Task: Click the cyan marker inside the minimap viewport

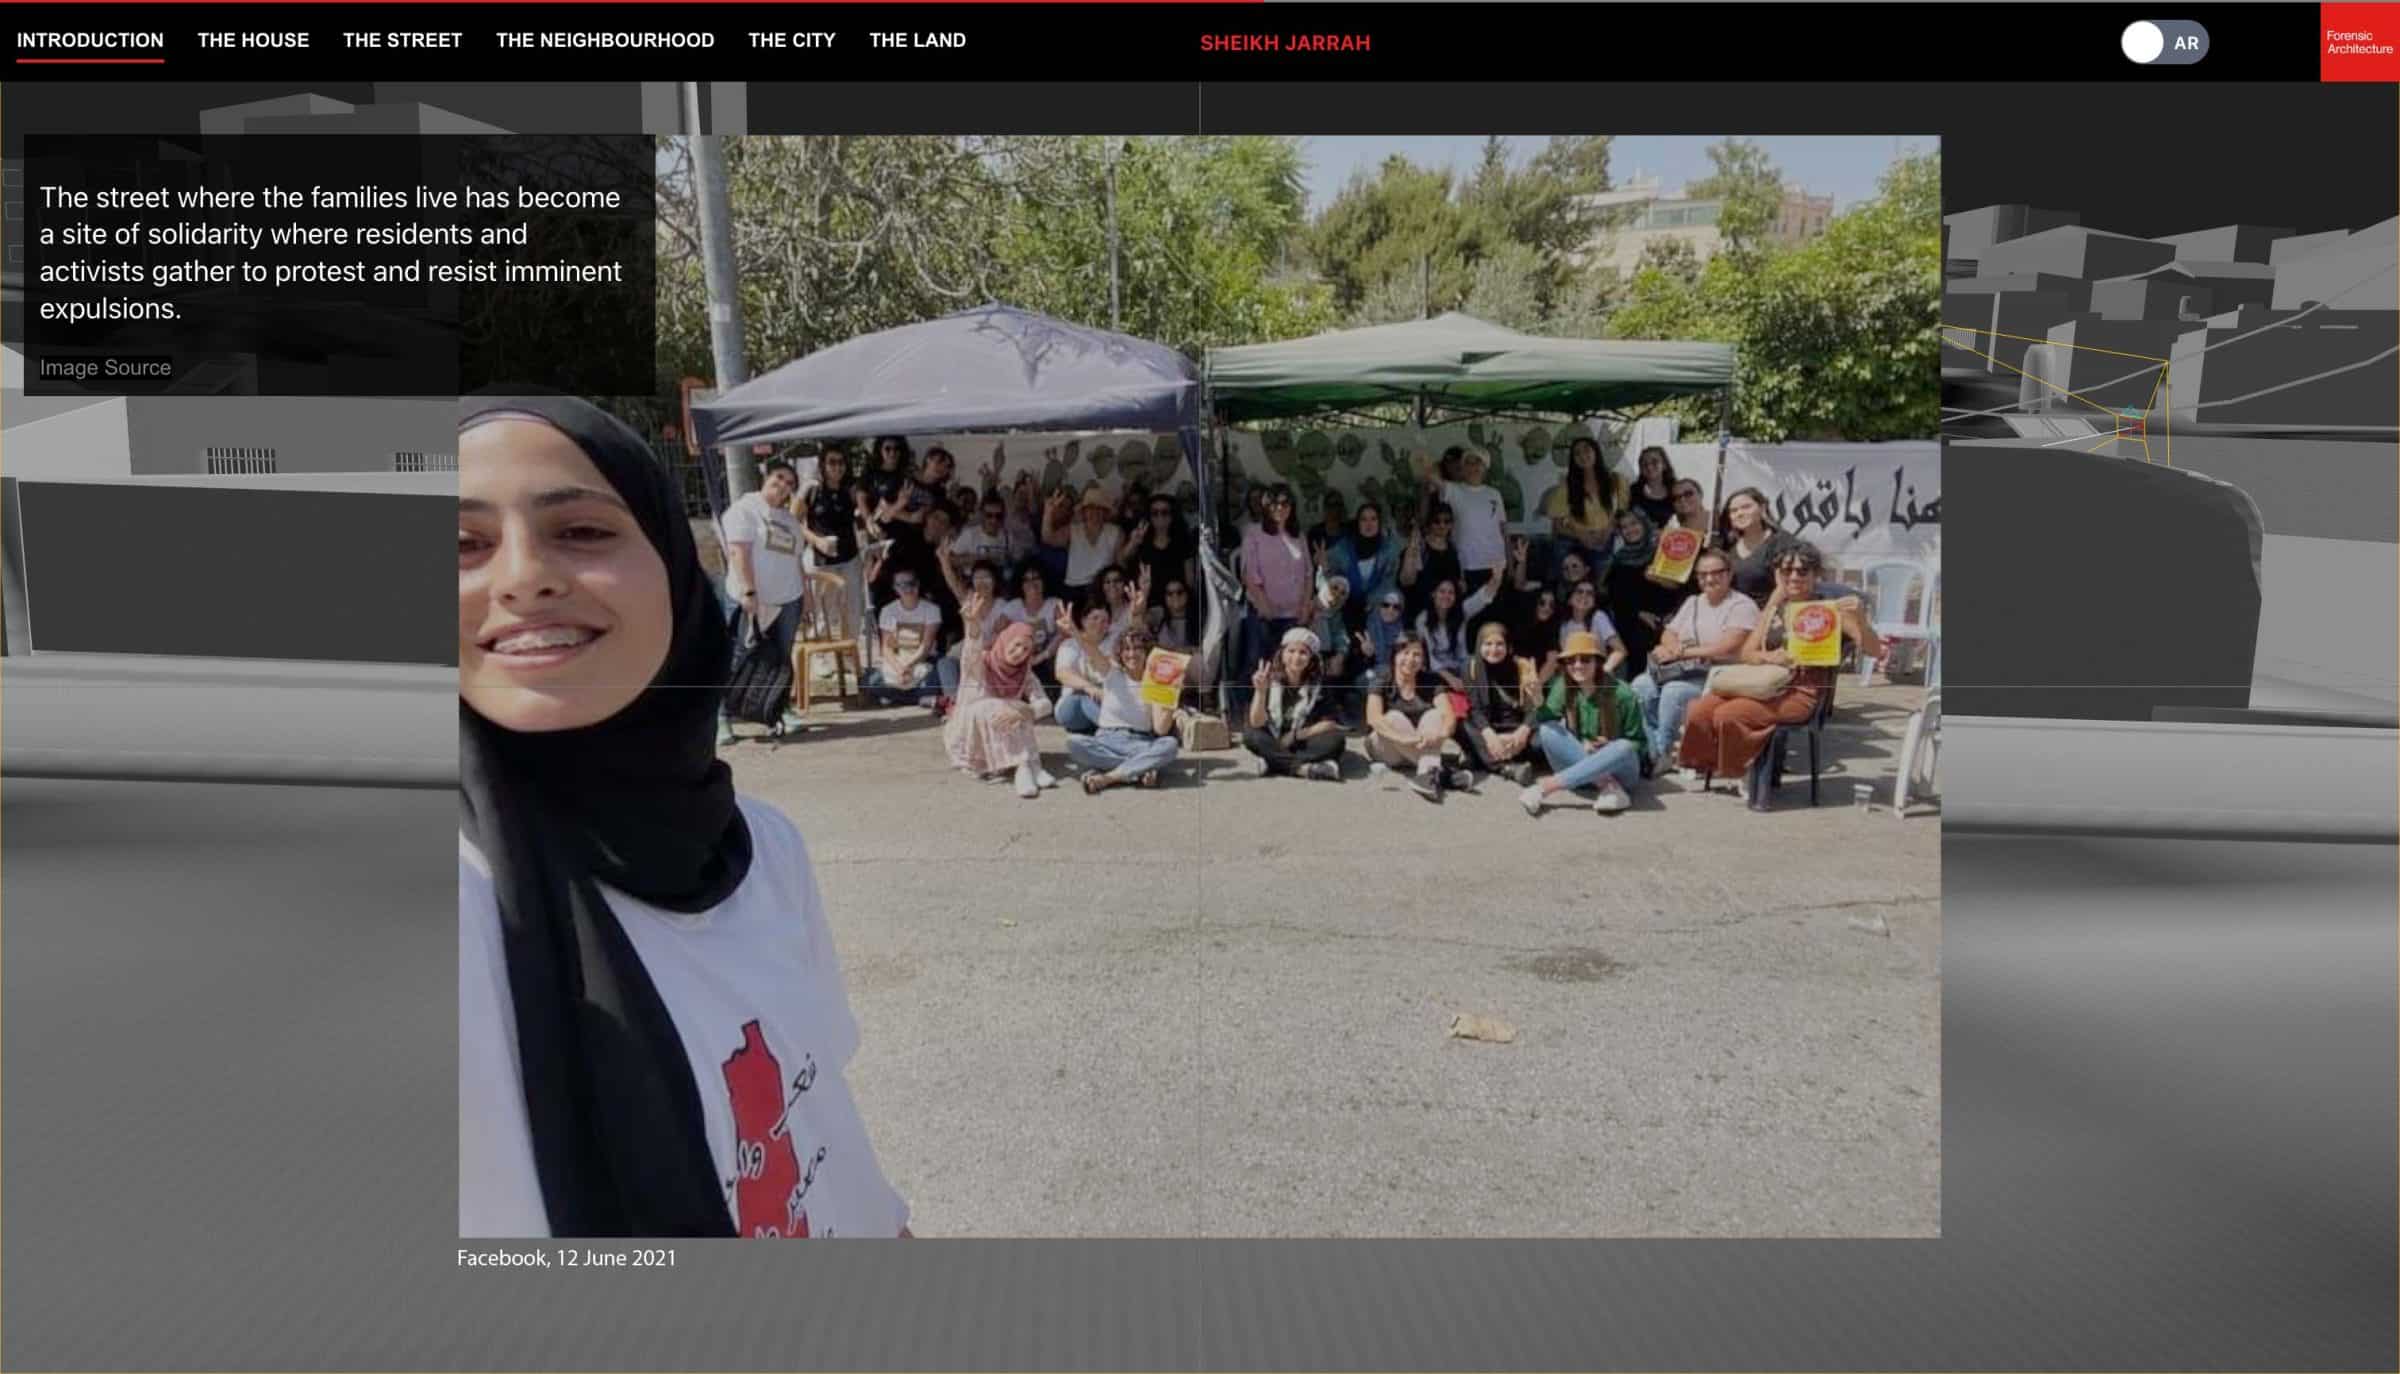Action: point(2130,412)
